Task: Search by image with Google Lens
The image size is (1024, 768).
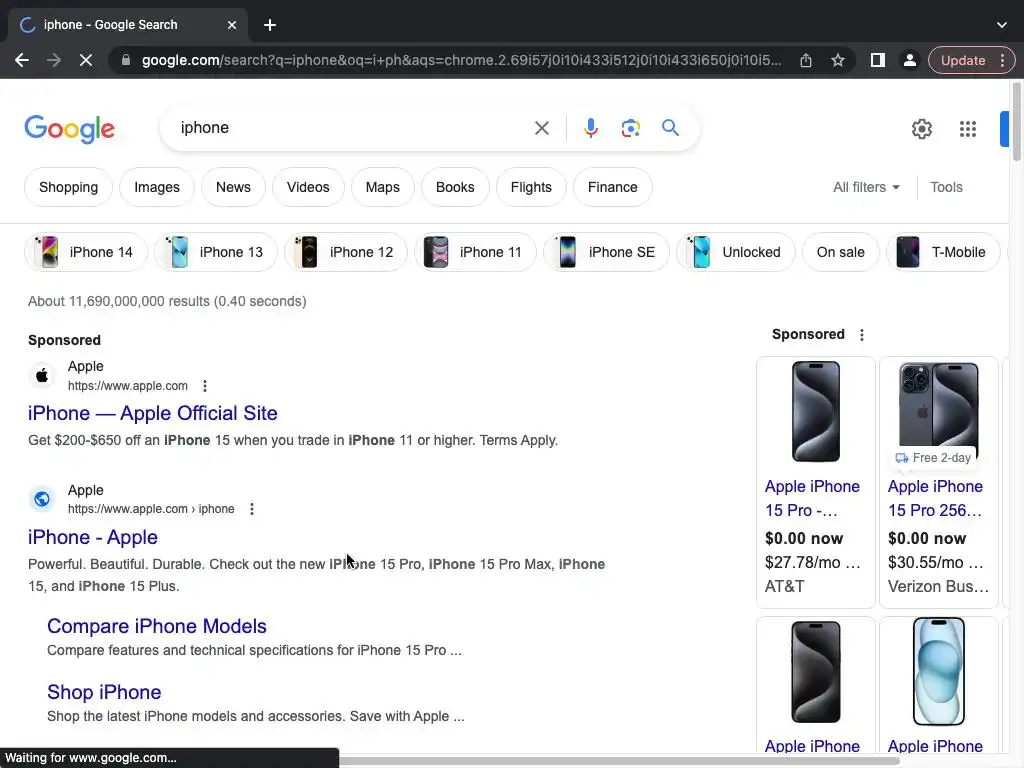Action: click(630, 128)
